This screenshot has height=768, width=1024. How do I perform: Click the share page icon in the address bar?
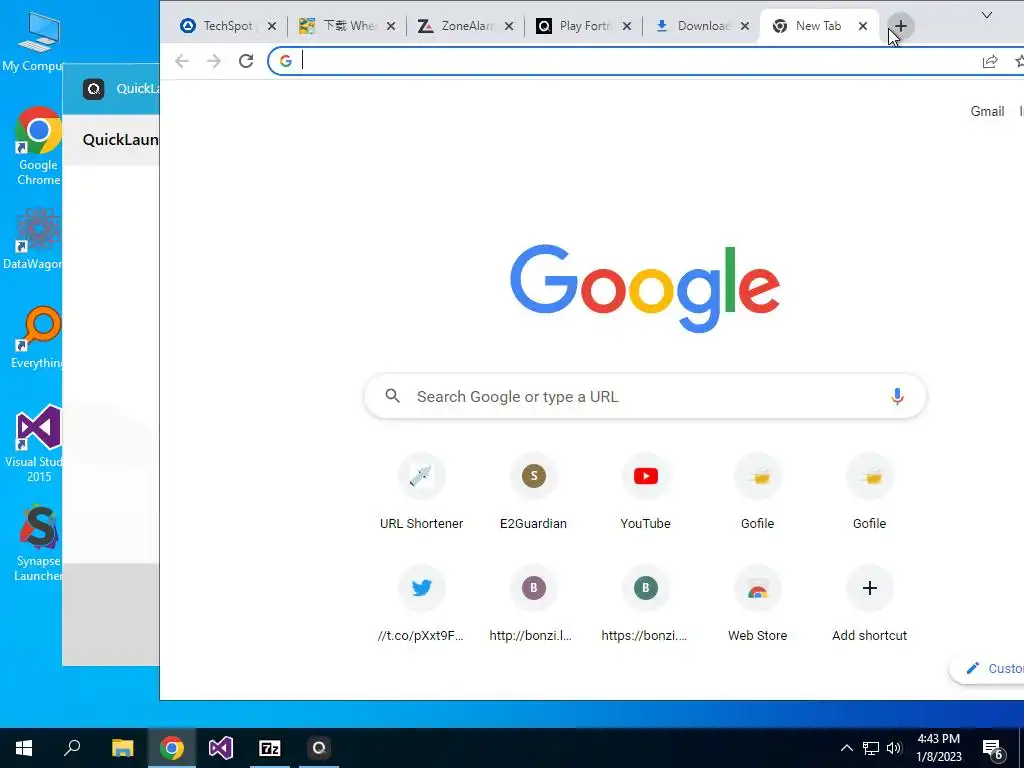990,61
